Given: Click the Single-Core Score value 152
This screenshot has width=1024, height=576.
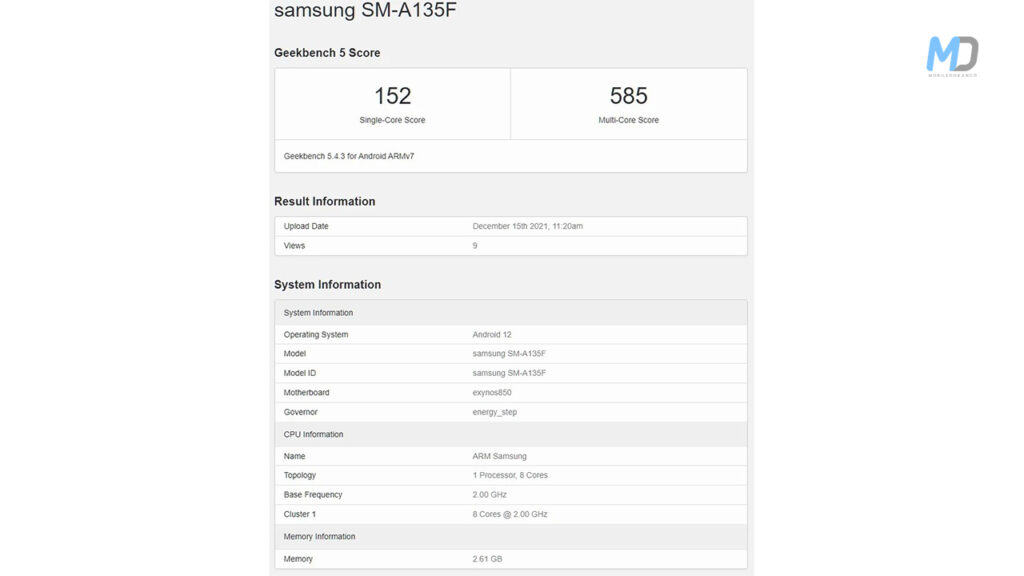Looking at the screenshot, I should 391,96.
